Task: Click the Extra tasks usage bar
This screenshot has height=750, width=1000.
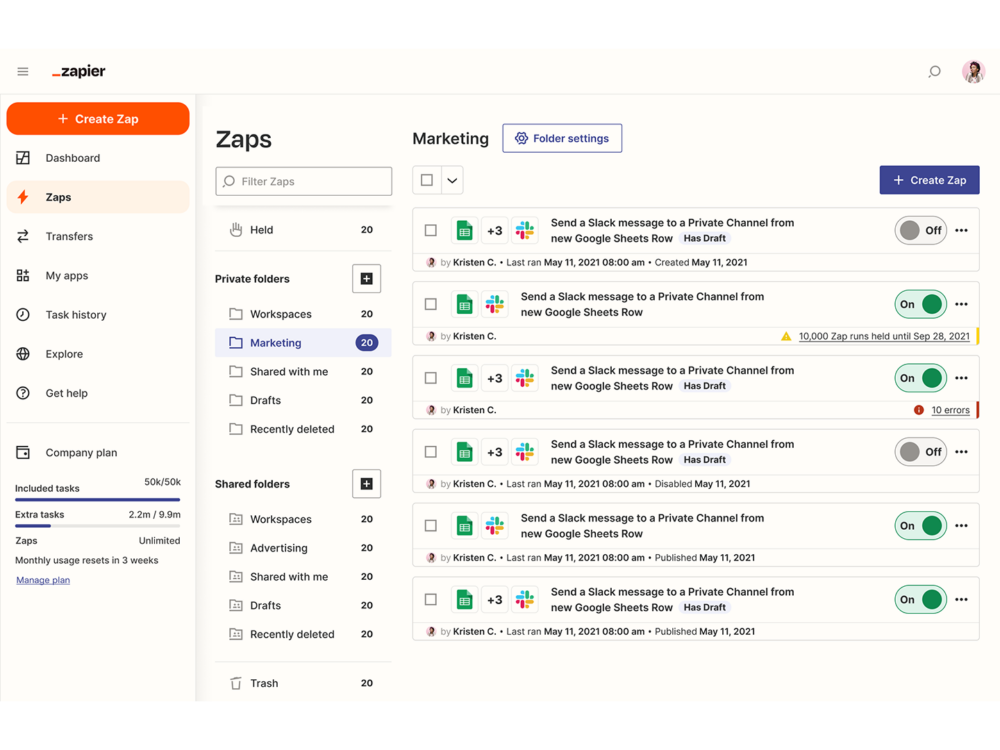Action: click(x=97, y=525)
